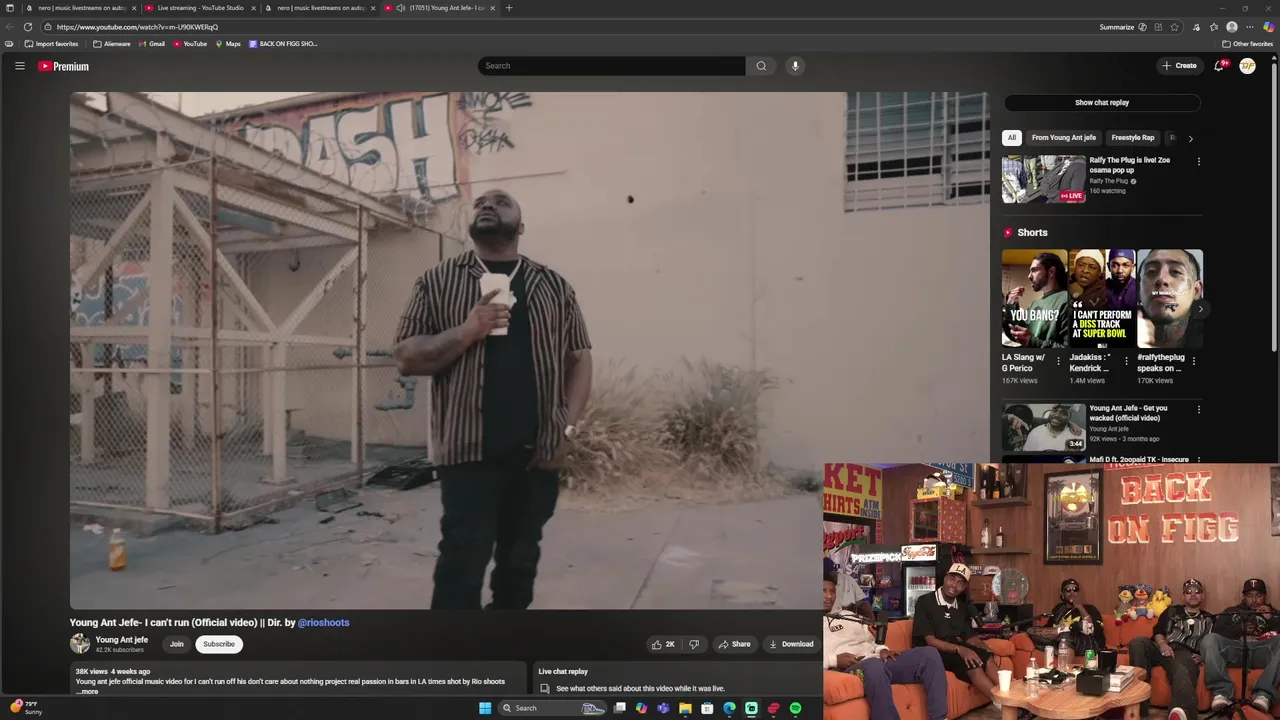The height and width of the screenshot is (720, 1280).
Task: Click Summarize in the address bar
Action: (1117, 27)
